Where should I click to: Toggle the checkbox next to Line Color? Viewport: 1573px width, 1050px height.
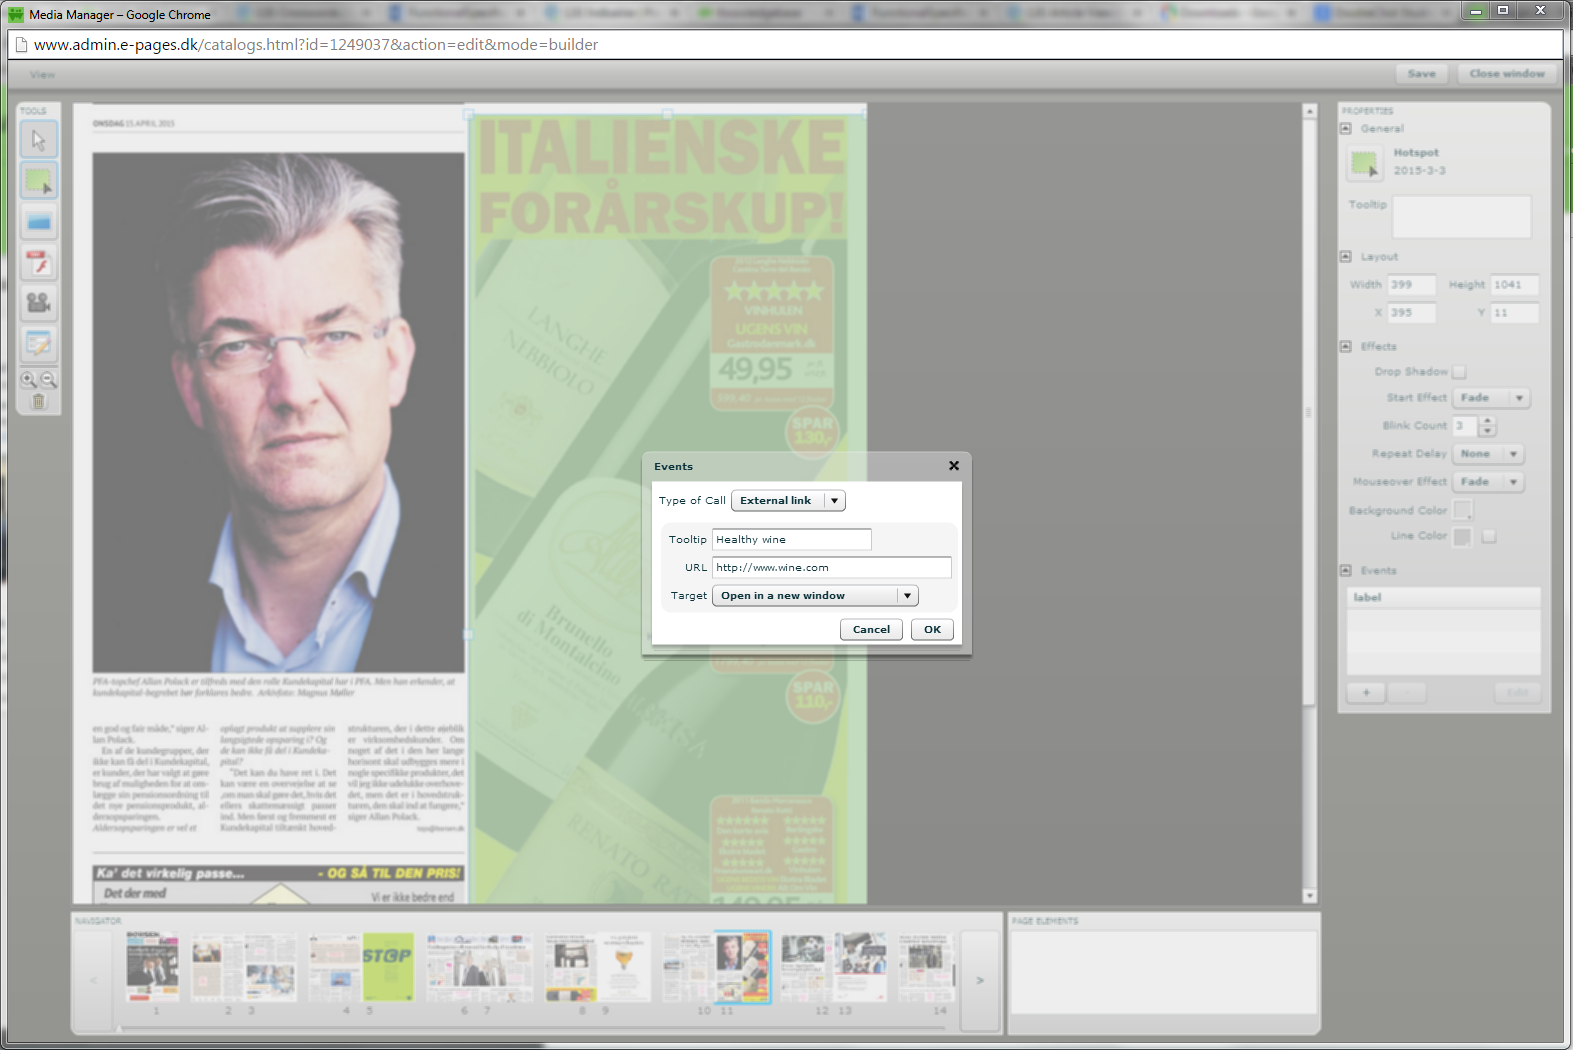click(1489, 537)
